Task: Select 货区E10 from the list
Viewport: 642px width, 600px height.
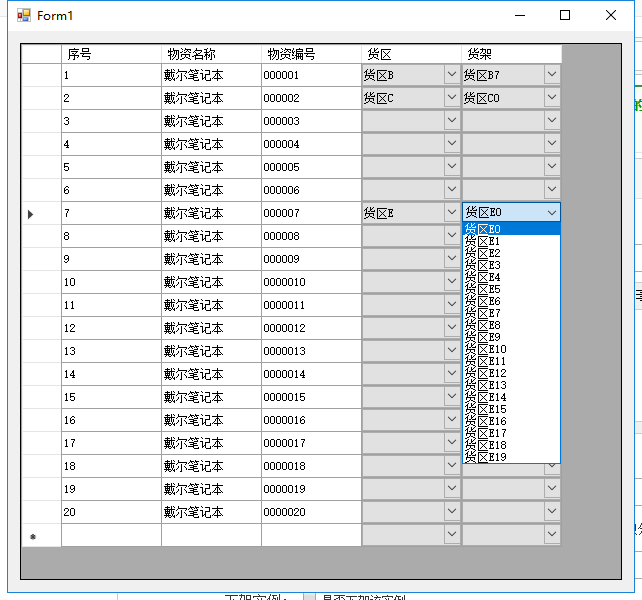Action: coord(511,349)
